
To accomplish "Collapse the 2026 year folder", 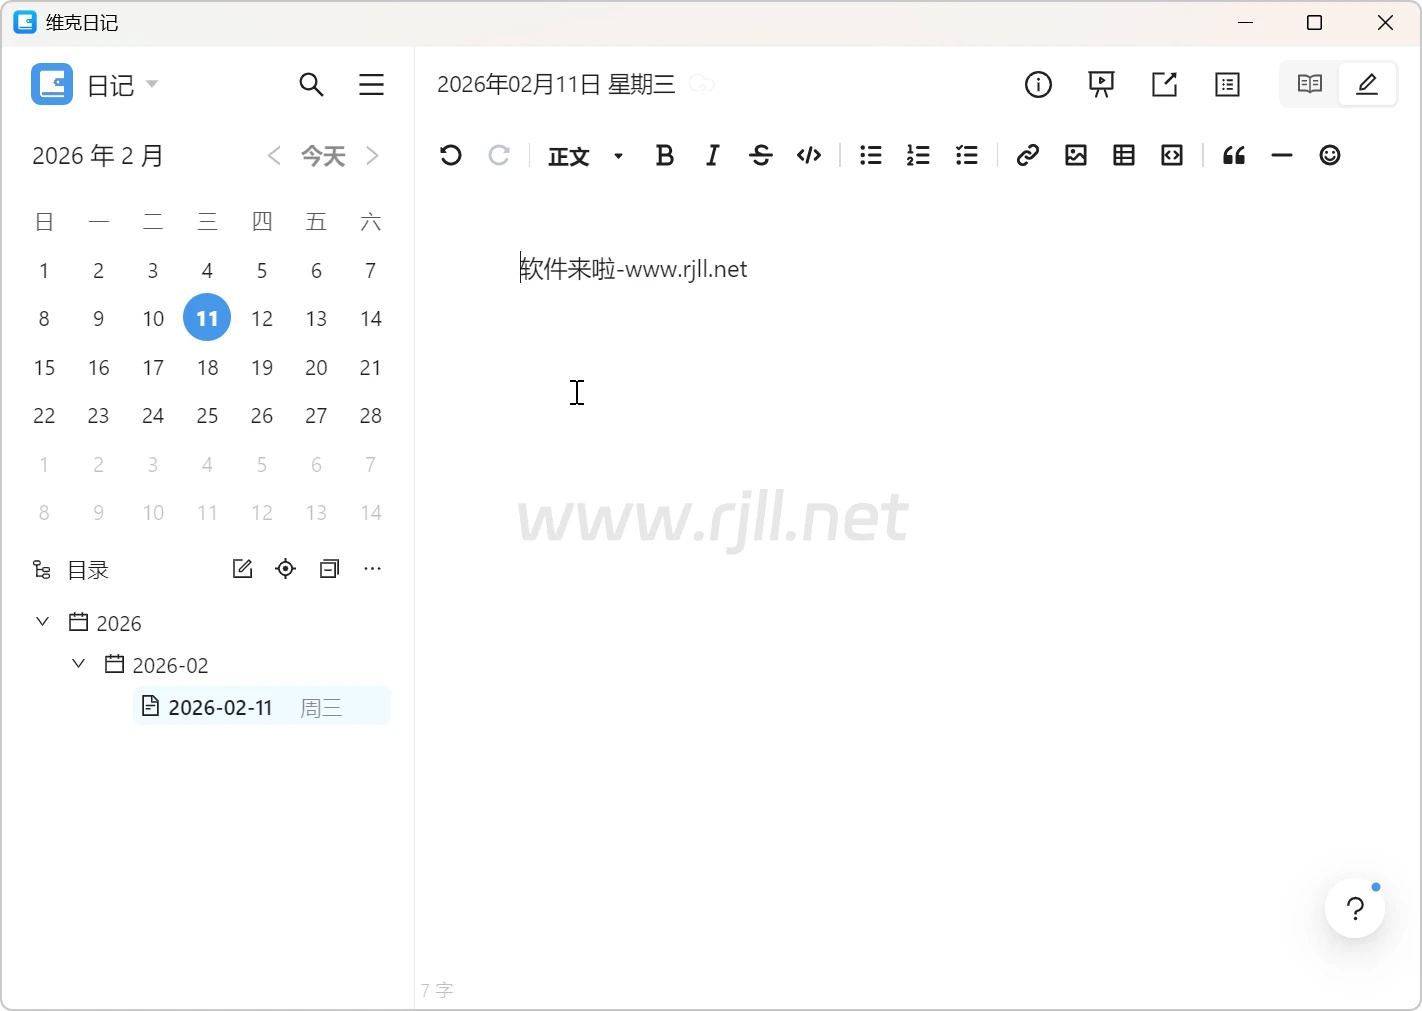I will pyautogui.click(x=43, y=622).
